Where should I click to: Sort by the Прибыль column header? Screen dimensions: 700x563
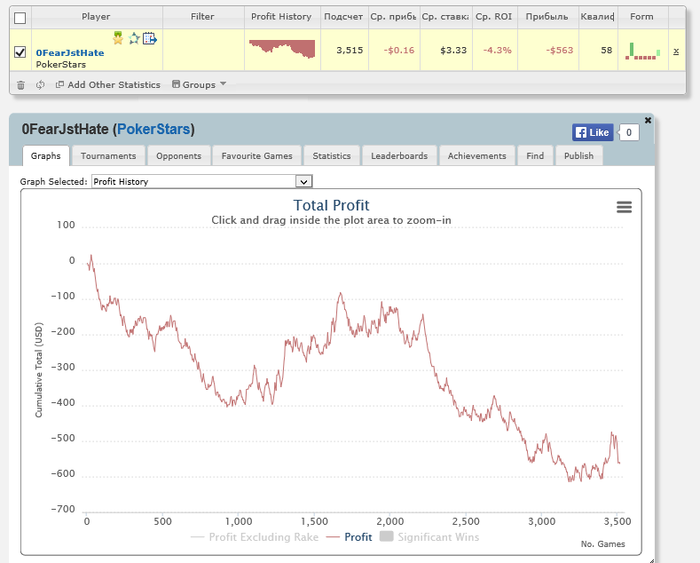[547, 17]
